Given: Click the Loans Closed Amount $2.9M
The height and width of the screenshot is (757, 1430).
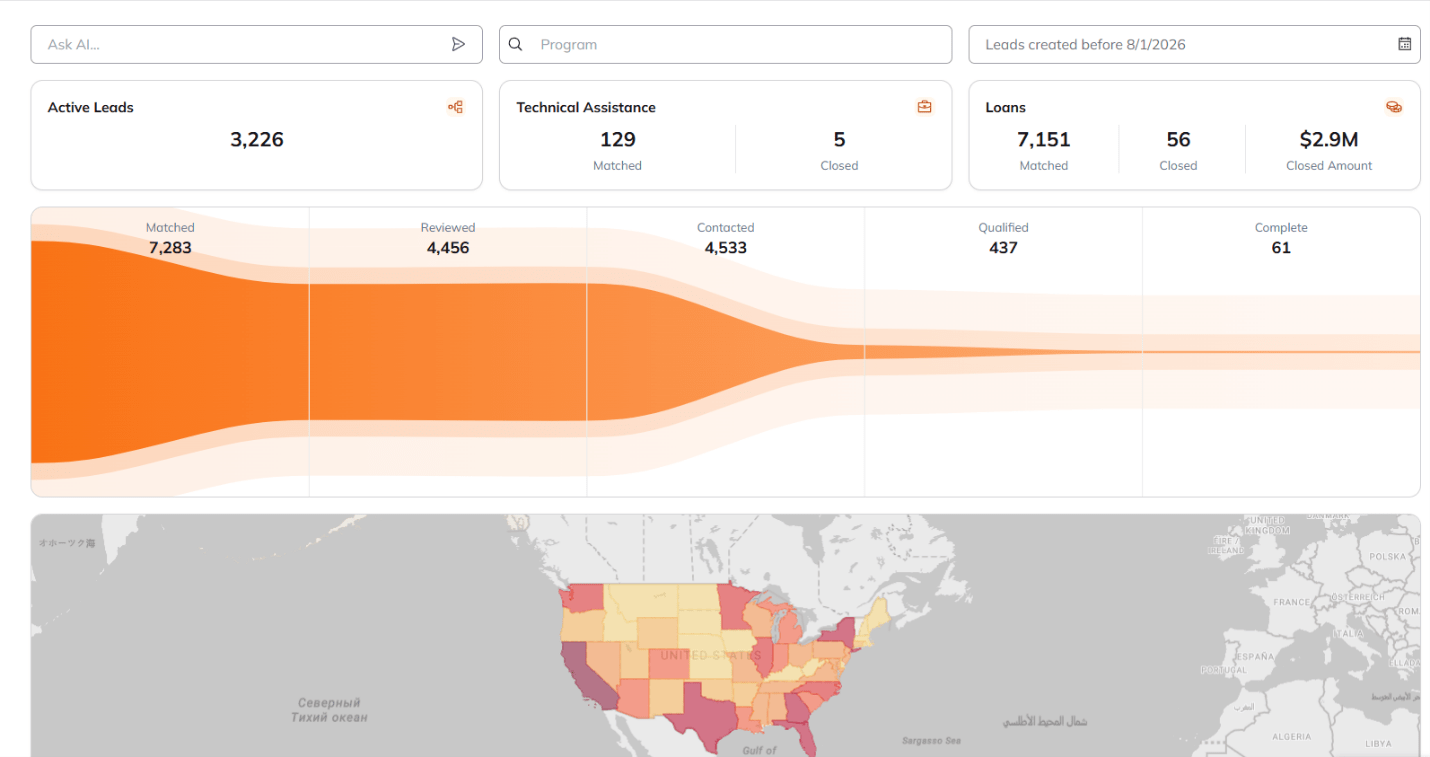Looking at the screenshot, I should (1329, 140).
